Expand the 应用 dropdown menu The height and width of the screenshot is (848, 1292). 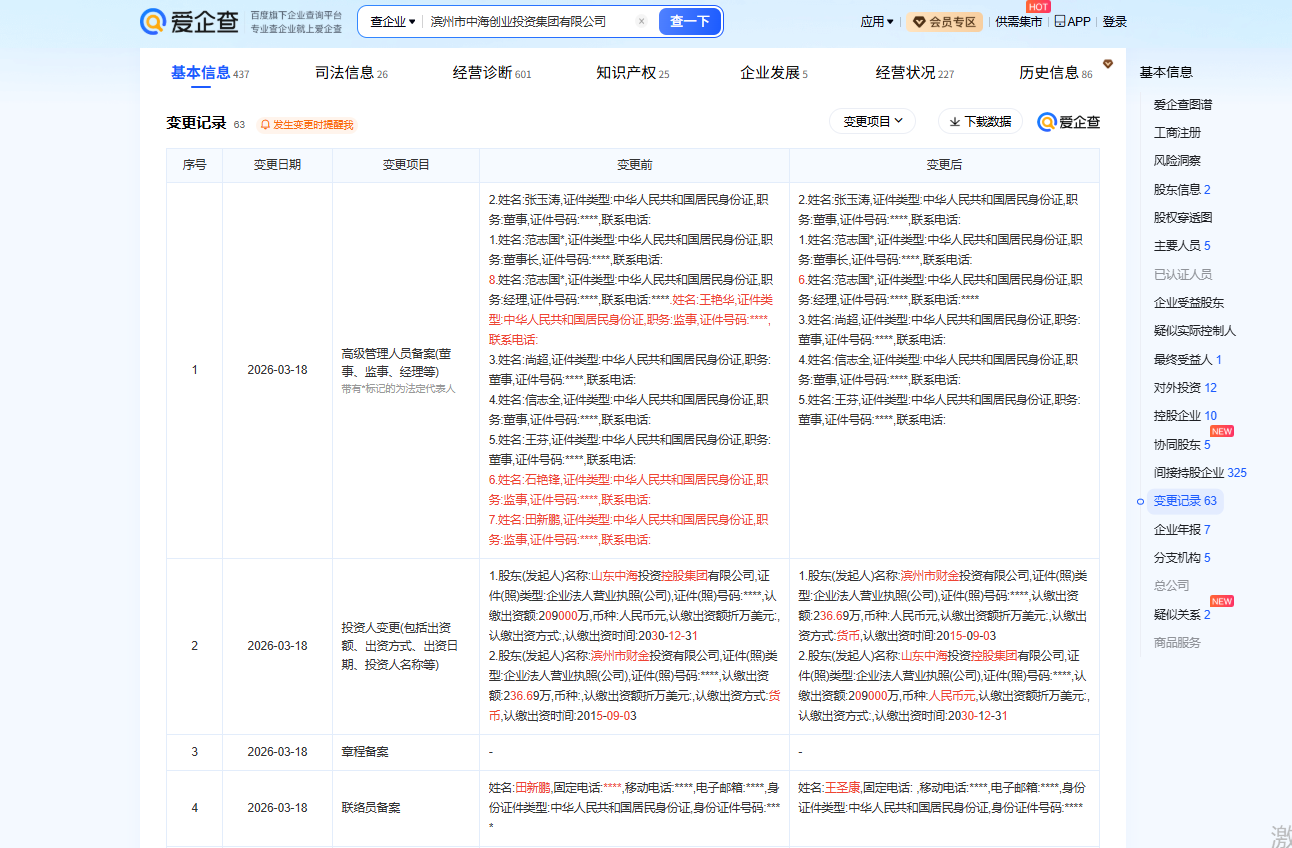click(877, 21)
